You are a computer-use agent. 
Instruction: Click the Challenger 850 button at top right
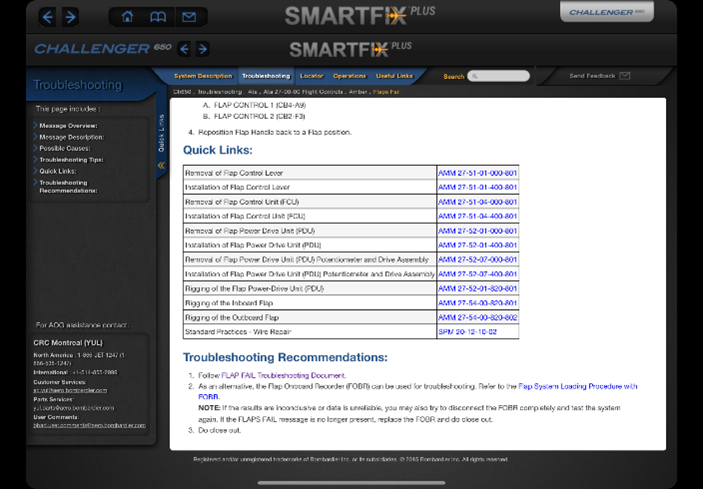point(607,12)
